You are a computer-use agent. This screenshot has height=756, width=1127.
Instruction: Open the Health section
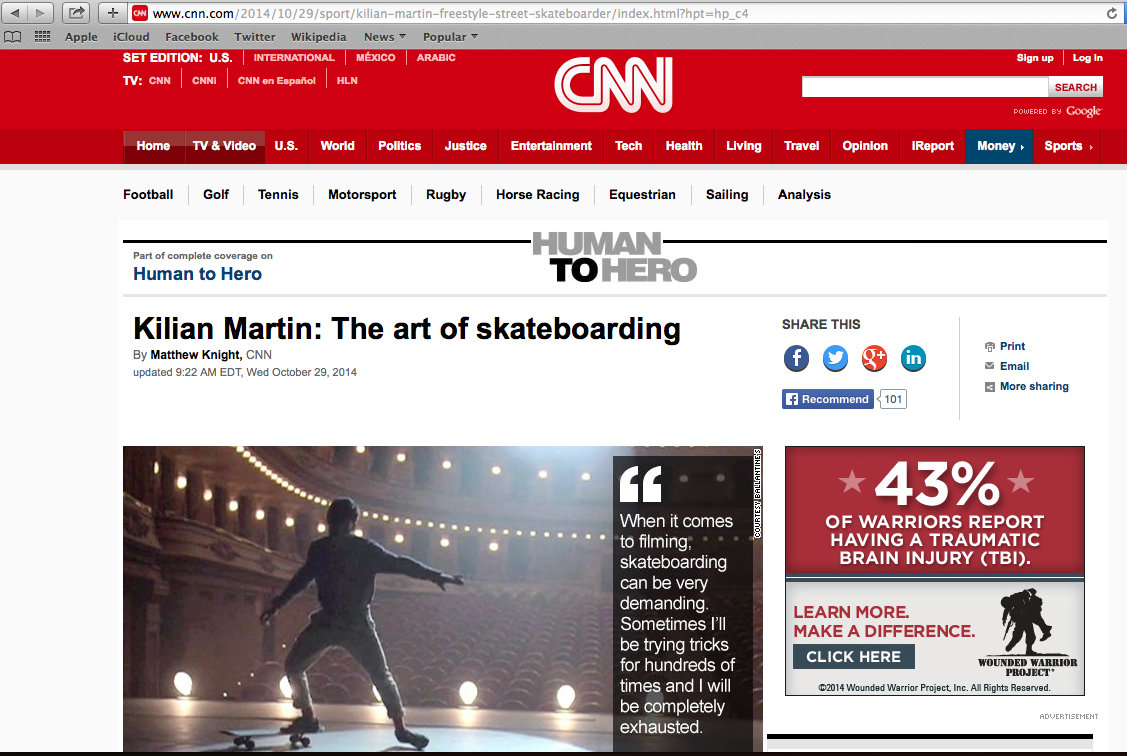[x=684, y=146]
